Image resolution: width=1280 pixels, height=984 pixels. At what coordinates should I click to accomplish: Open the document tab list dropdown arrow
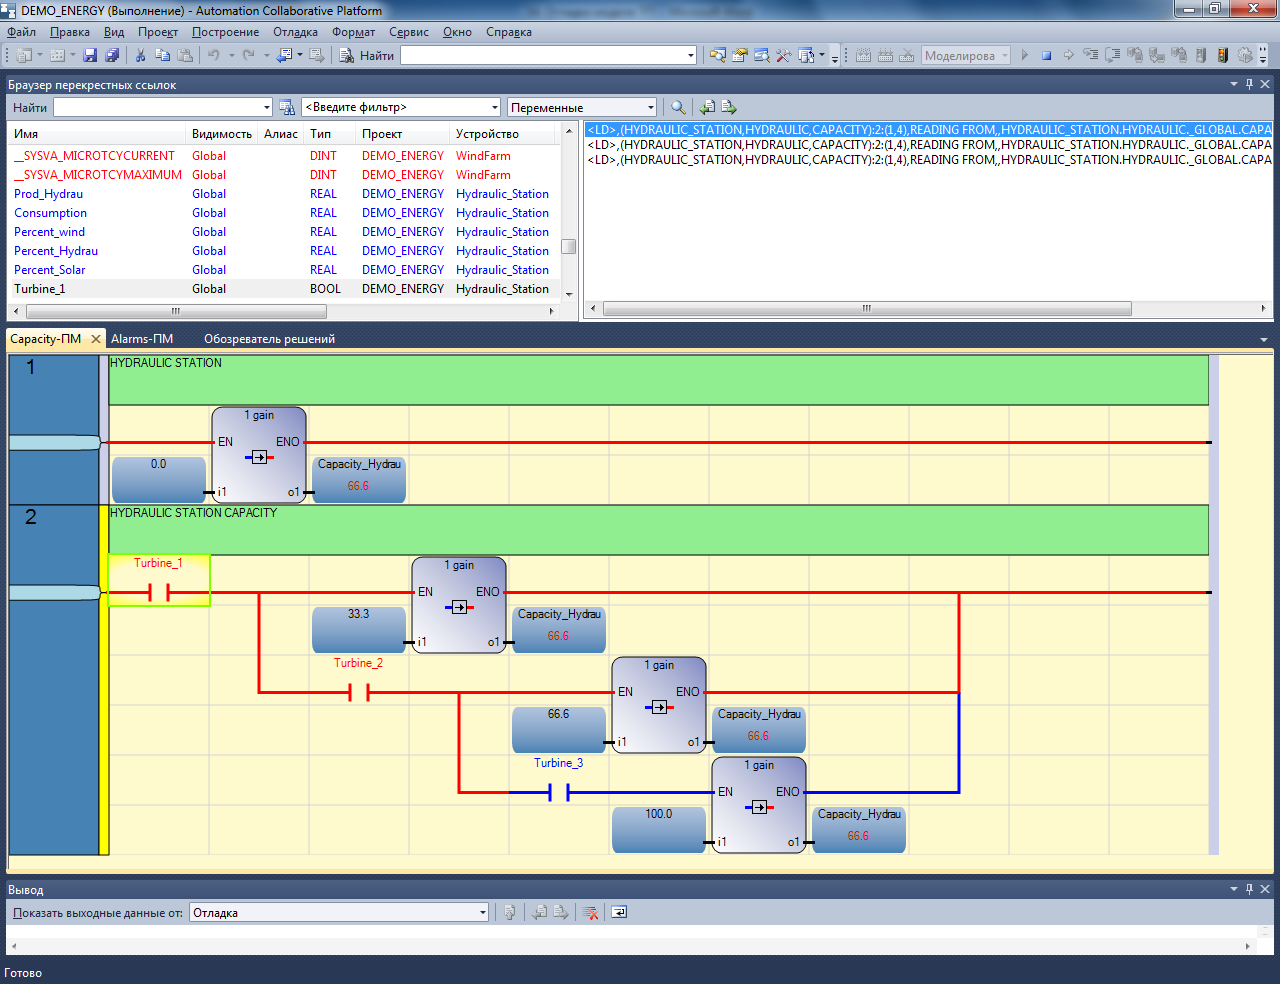click(1264, 340)
